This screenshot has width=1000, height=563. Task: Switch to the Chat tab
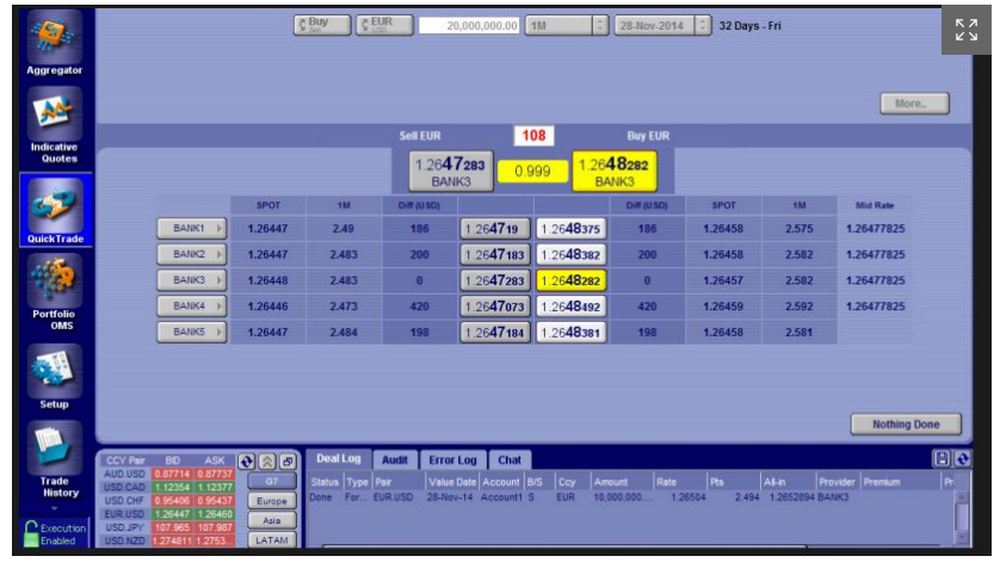tap(509, 460)
